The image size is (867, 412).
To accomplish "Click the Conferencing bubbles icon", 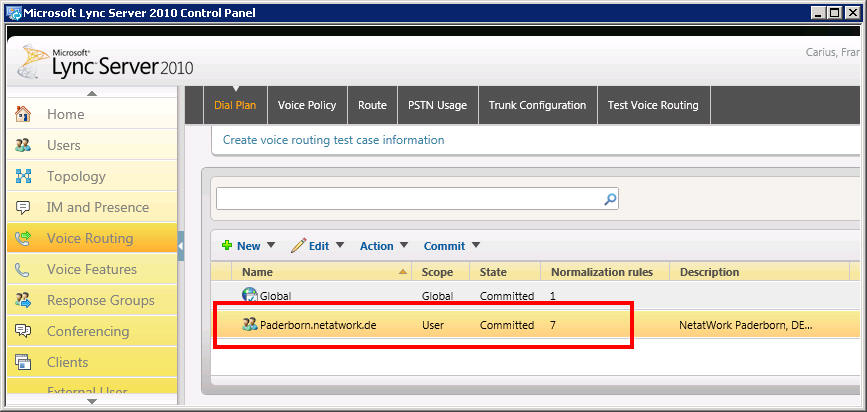I will 23,331.
